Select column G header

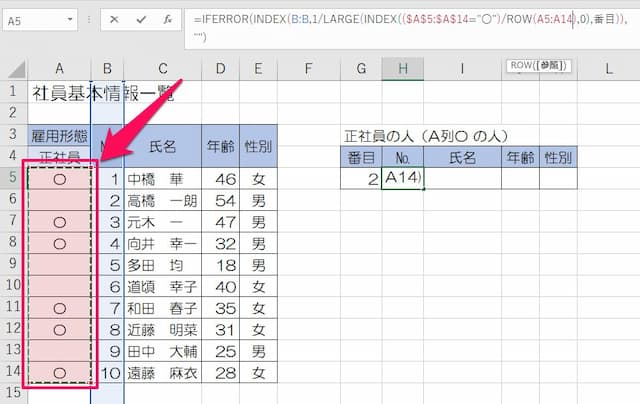point(361,69)
